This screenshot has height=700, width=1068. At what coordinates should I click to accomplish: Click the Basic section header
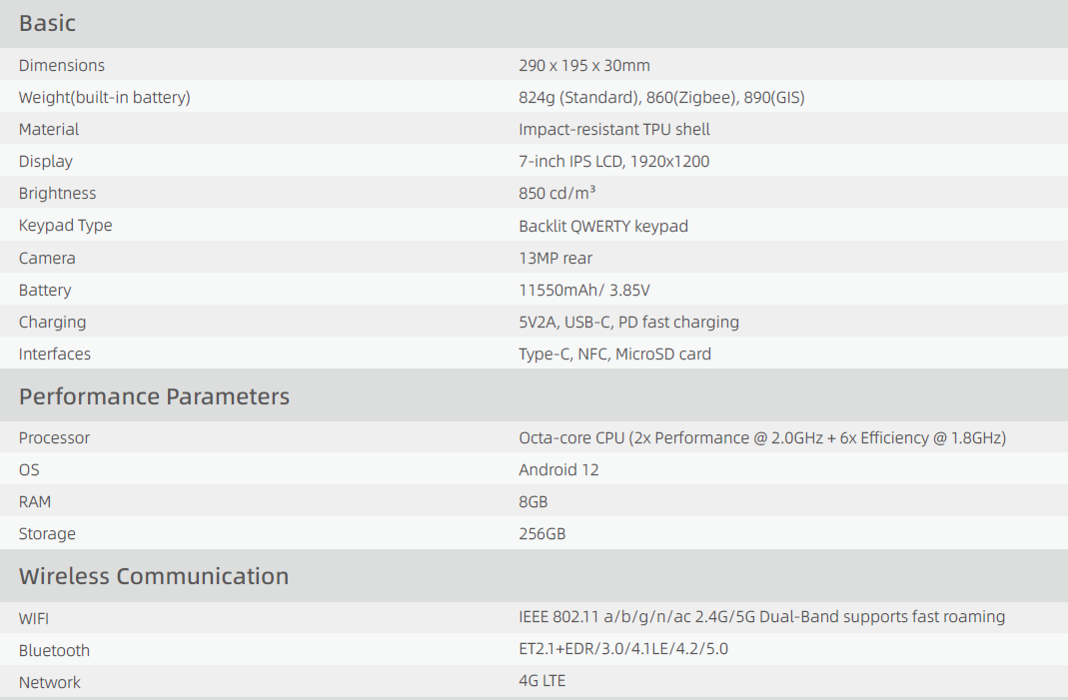(47, 23)
